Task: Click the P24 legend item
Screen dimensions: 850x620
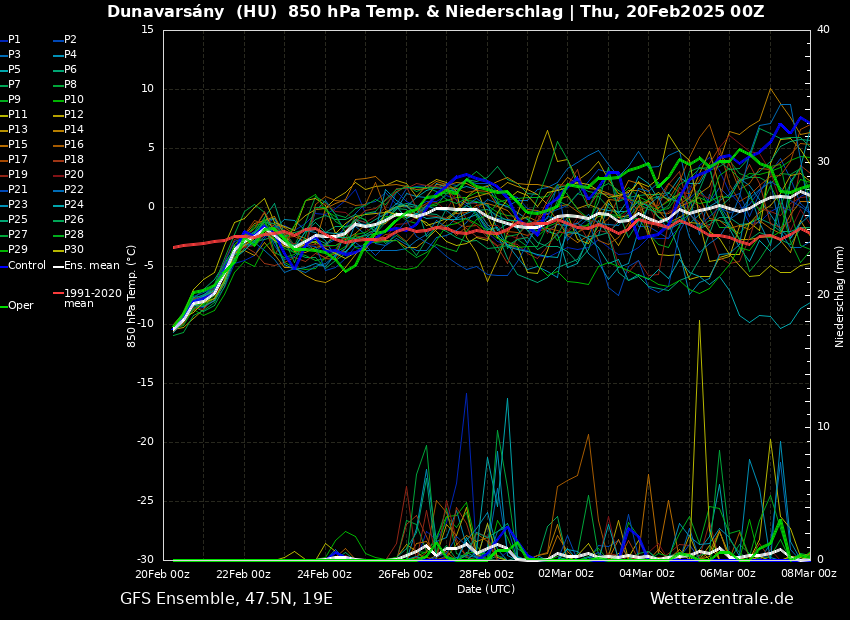Action: point(74,205)
